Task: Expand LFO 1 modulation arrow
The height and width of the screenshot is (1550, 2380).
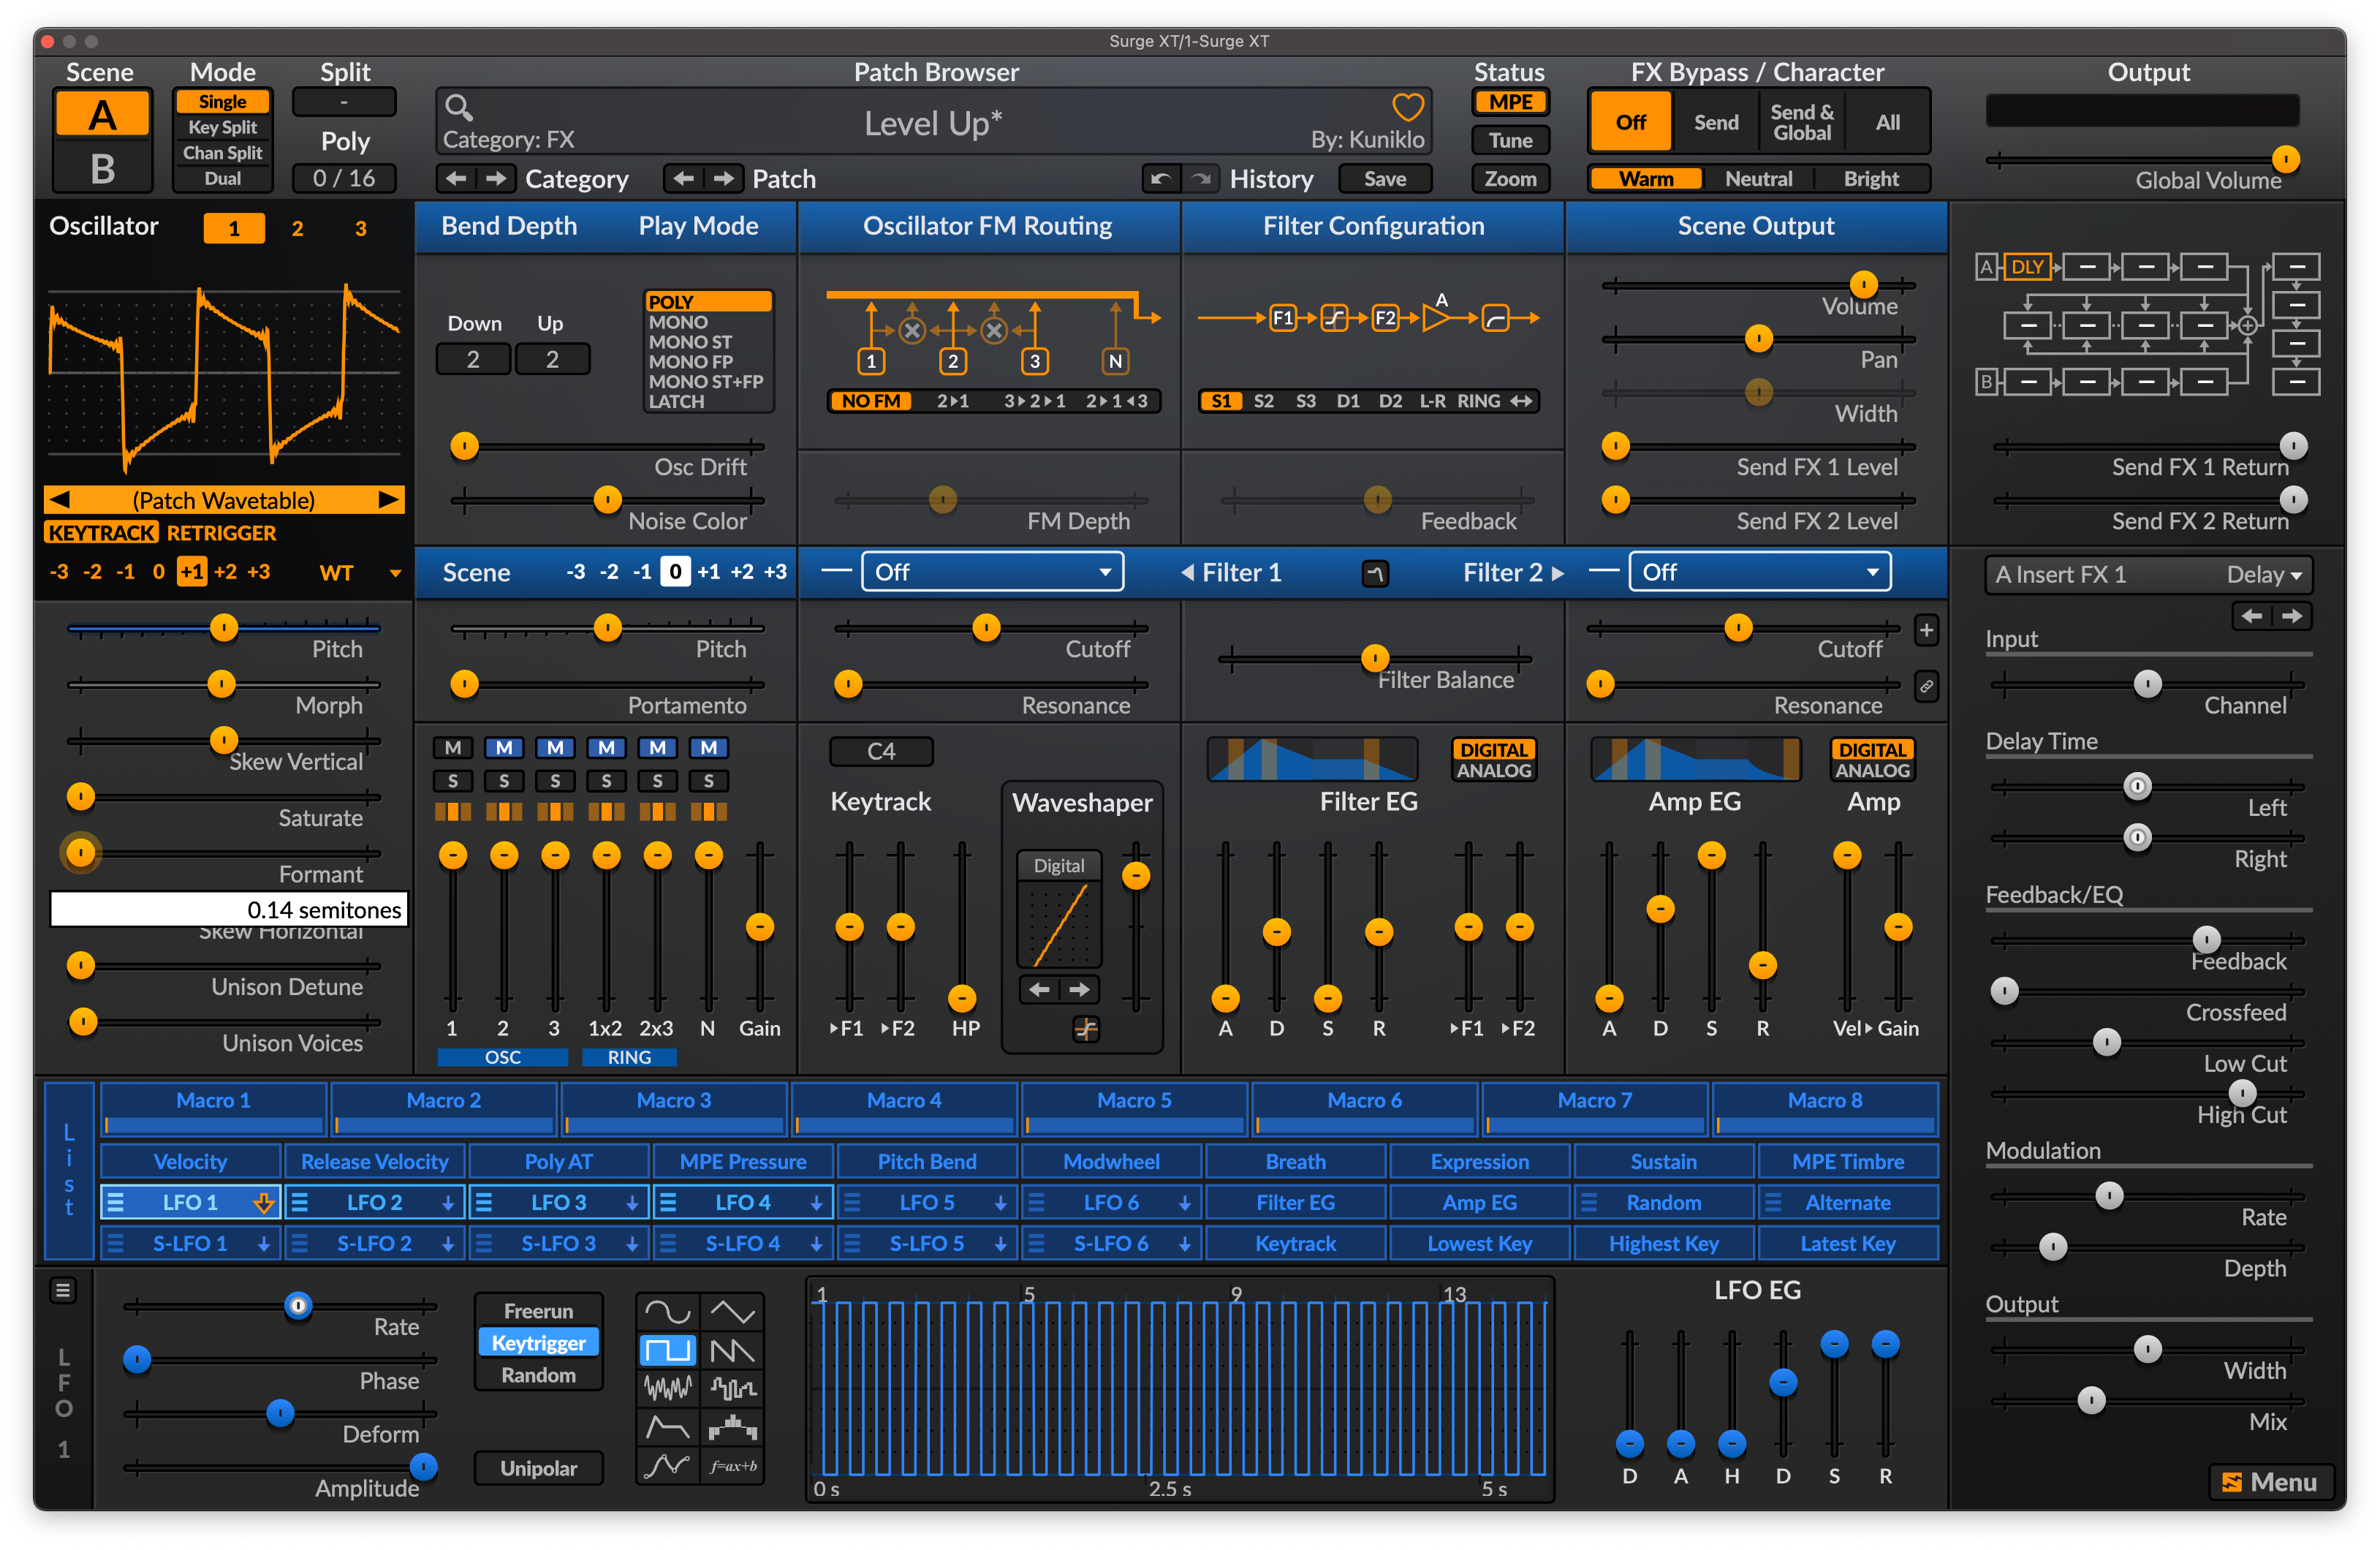Action: tap(263, 1203)
